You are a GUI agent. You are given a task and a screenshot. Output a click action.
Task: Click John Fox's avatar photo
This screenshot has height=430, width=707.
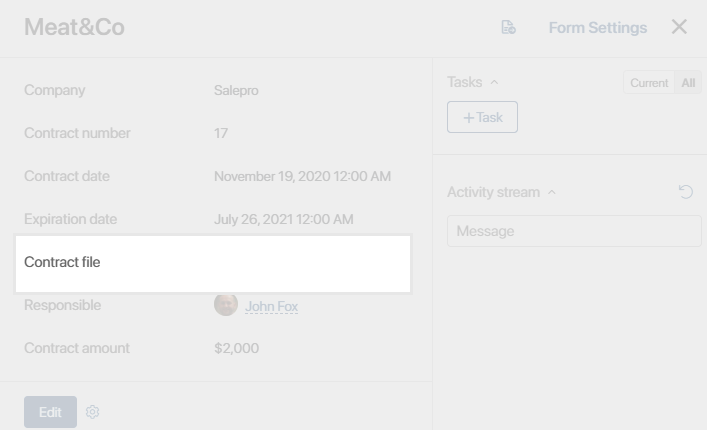tap(226, 304)
